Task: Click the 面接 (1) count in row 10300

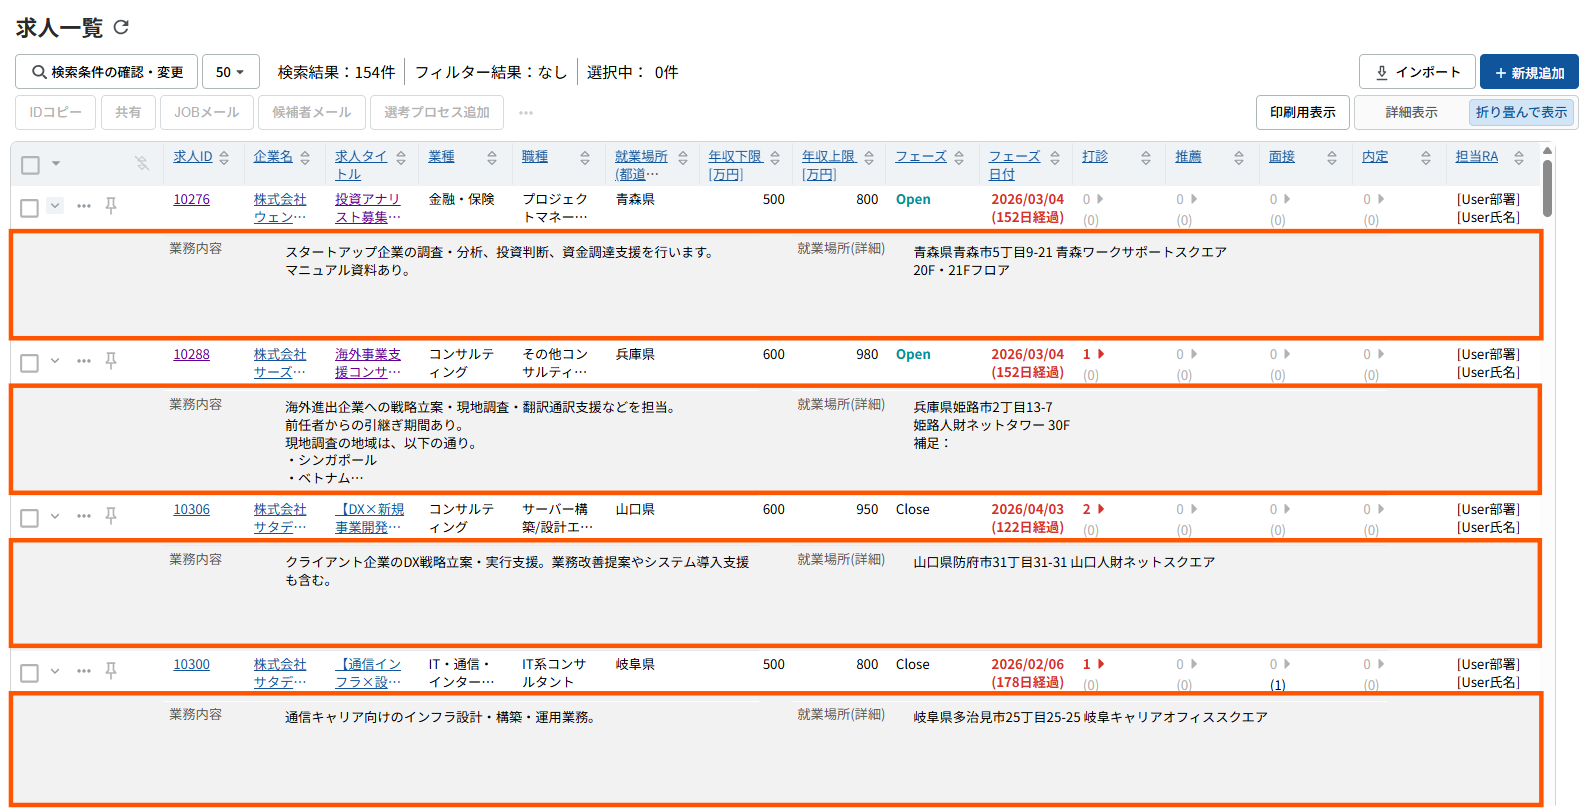Action: point(1278,685)
